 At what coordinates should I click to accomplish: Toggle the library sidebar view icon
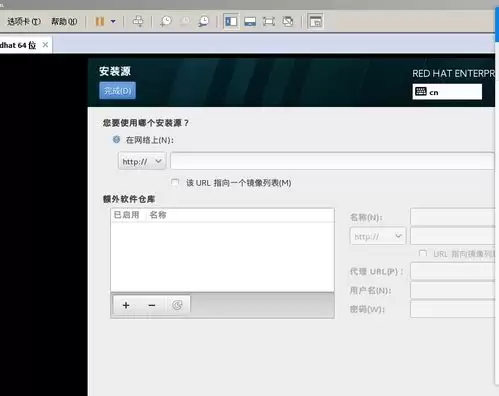coord(231,22)
